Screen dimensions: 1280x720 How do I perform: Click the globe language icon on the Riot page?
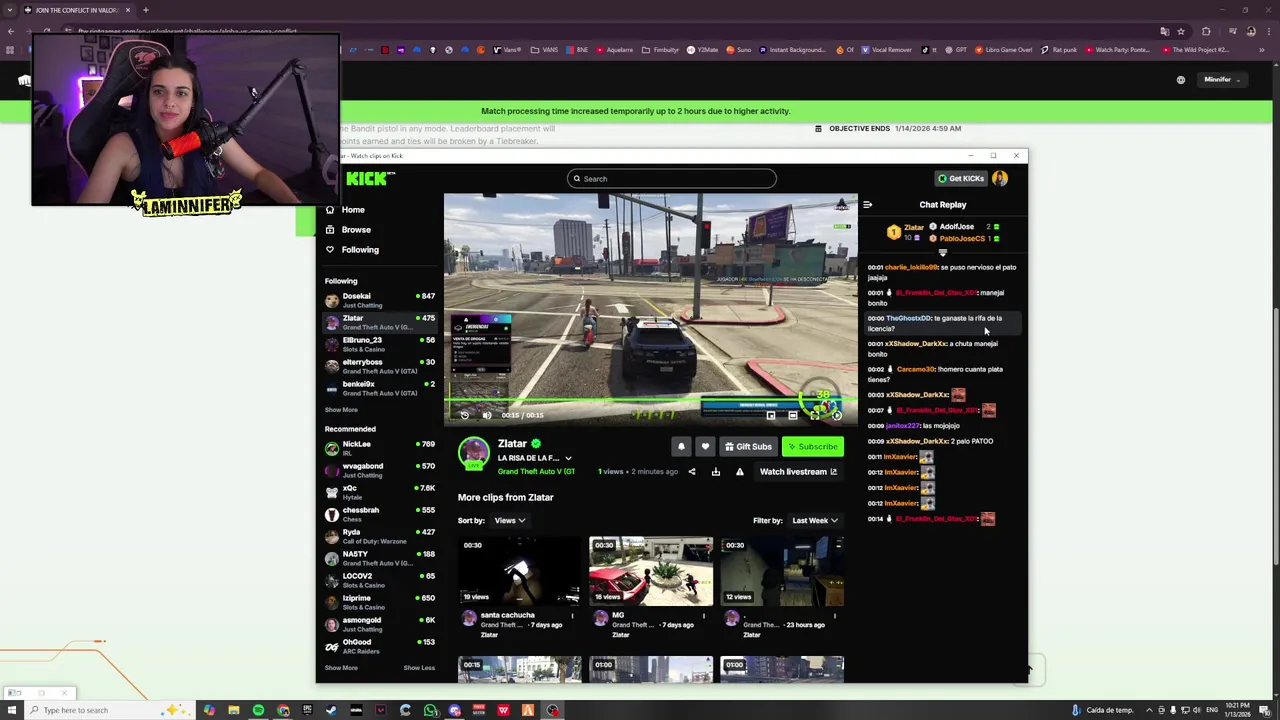(x=1181, y=80)
